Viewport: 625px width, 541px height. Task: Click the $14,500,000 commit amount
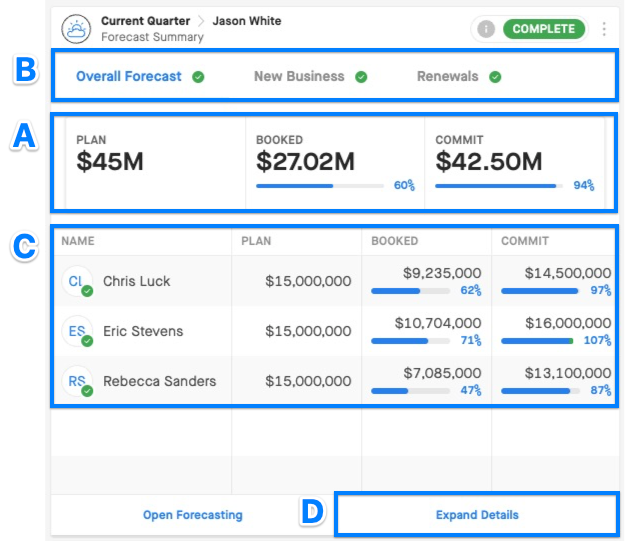point(568,273)
